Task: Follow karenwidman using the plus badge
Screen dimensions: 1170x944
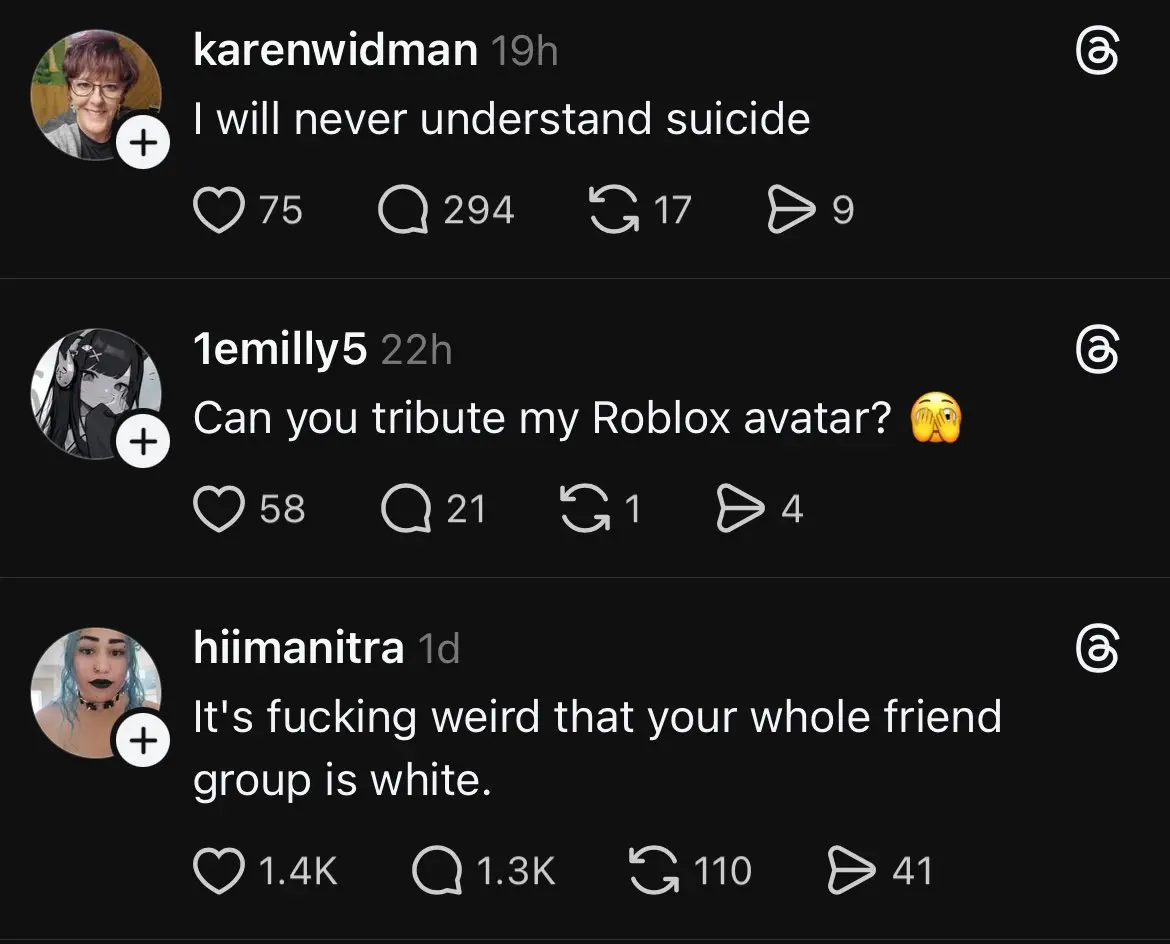Action: coord(143,145)
